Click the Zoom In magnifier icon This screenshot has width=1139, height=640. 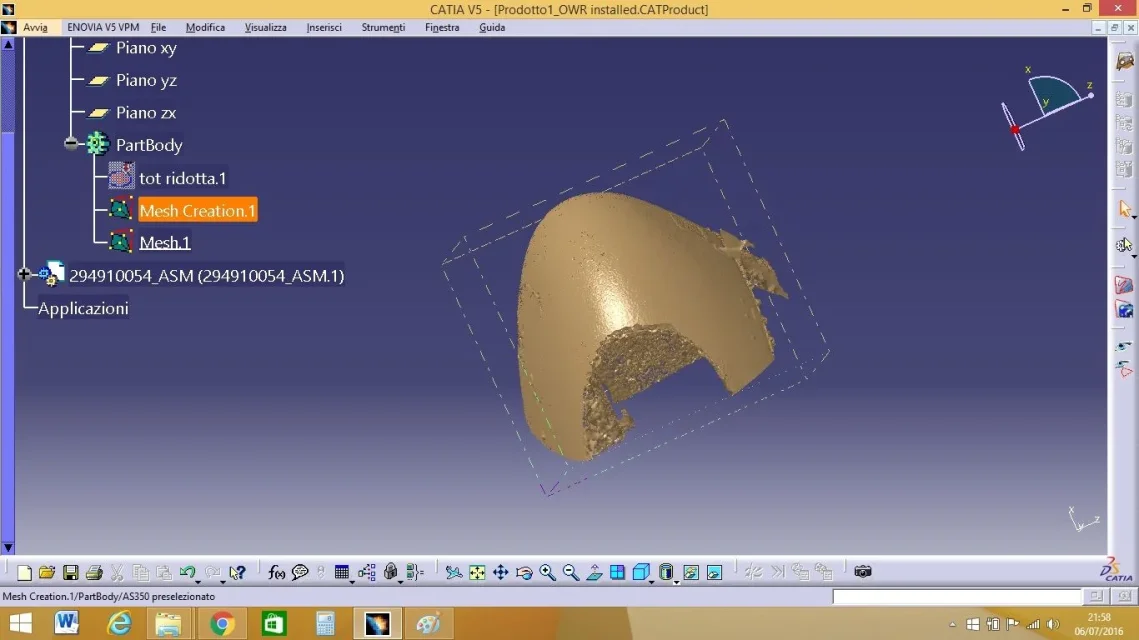547,572
